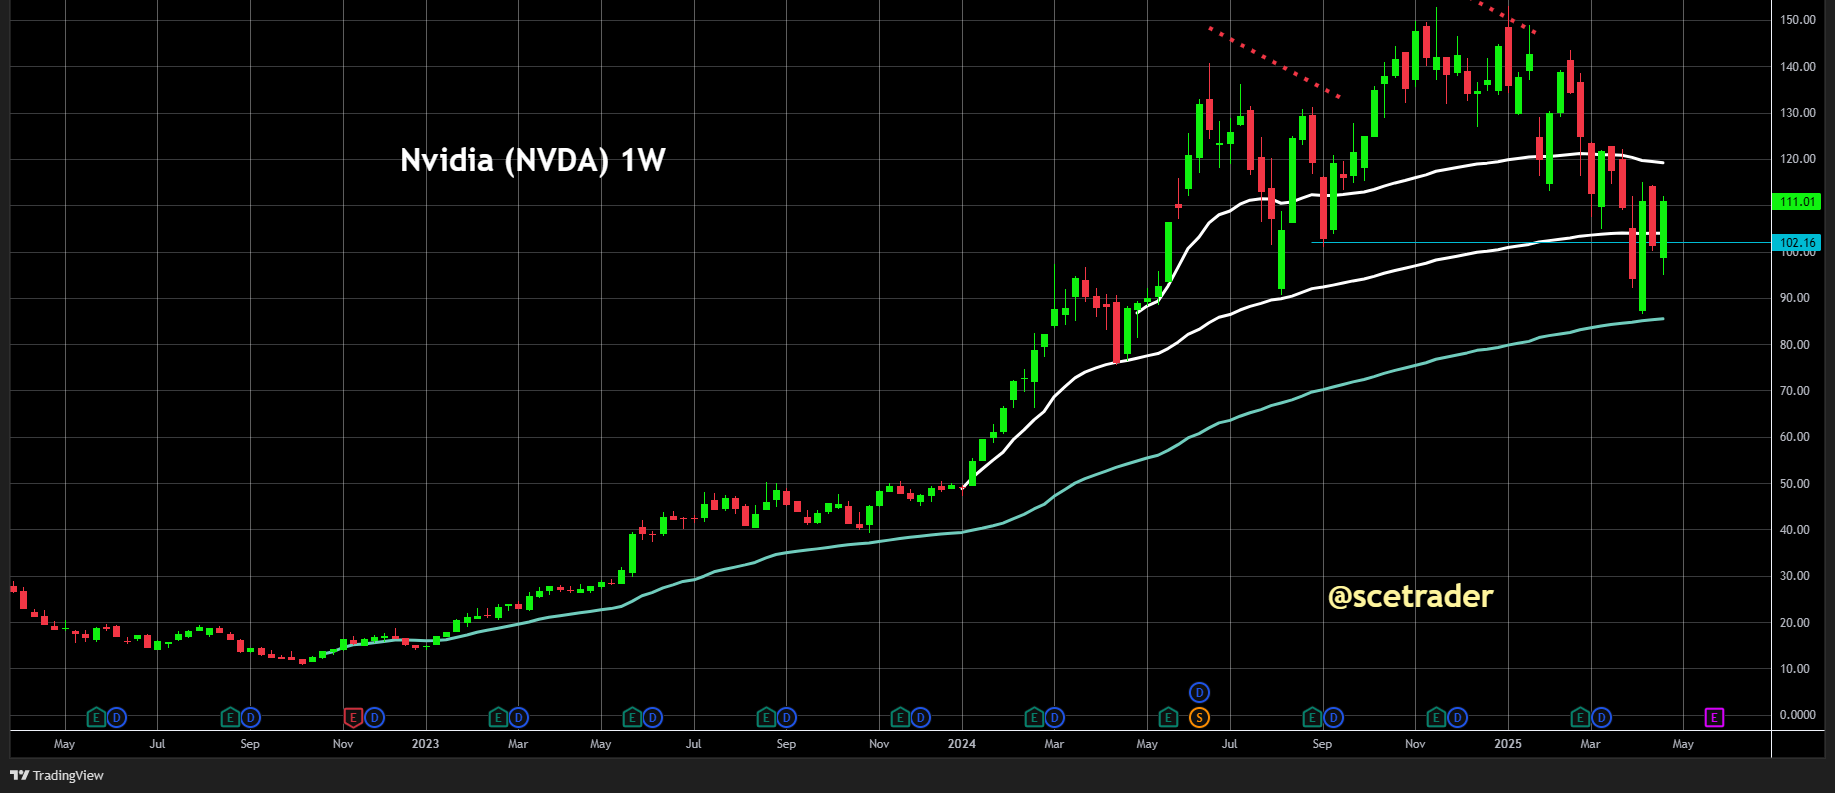Viewport: 1835px width, 793px height.
Task: Select the red dotted trendline near July 2024
Action: click(x=1274, y=63)
